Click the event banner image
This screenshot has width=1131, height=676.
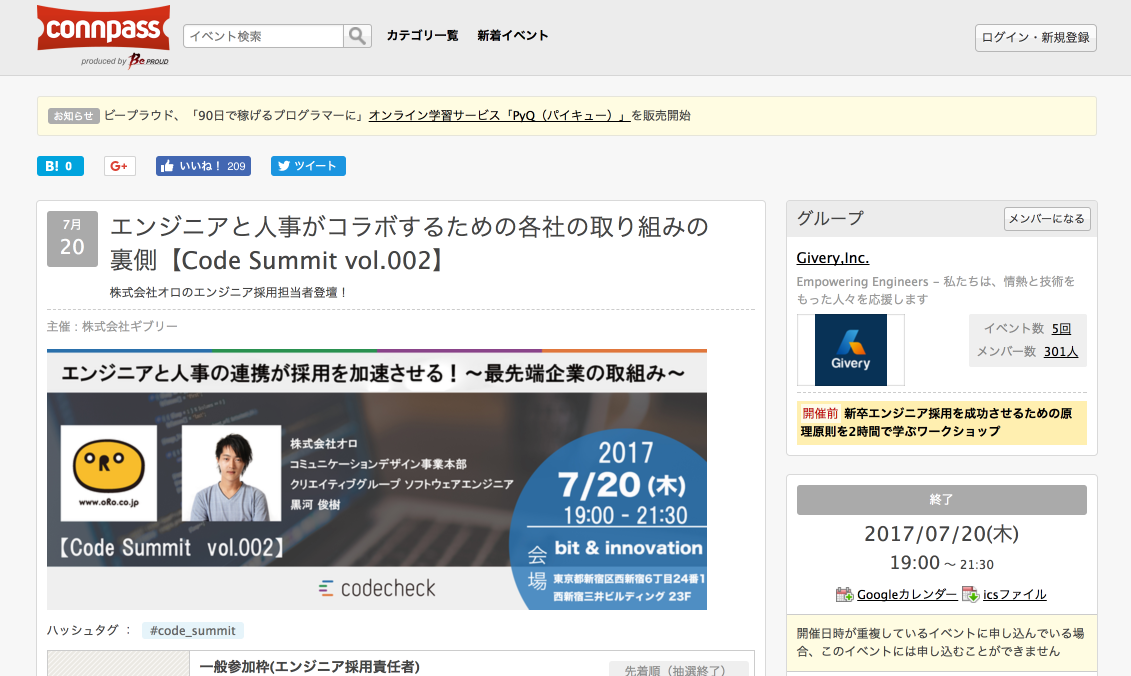377,479
